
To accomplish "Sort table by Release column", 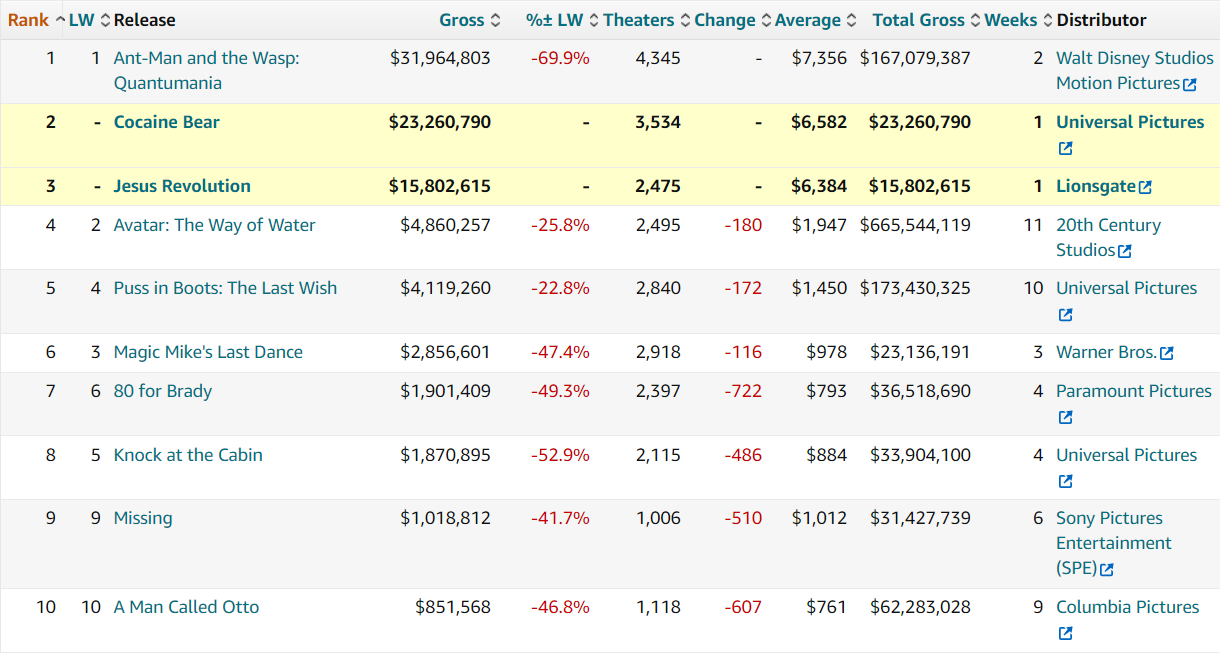I will point(144,20).
